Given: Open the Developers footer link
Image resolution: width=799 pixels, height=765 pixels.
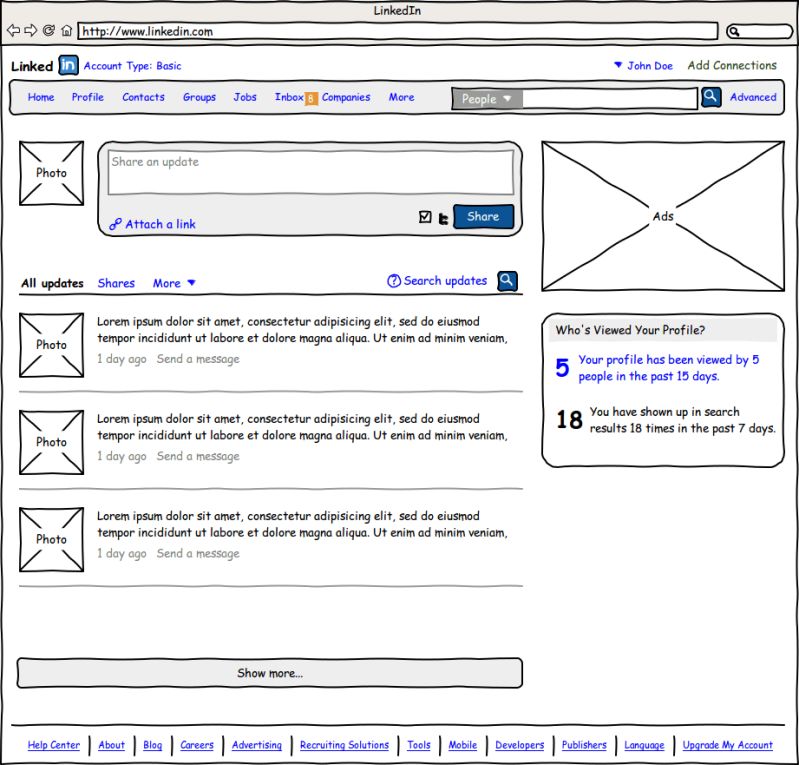Looking at the screenshot, I should coord(520,745).
